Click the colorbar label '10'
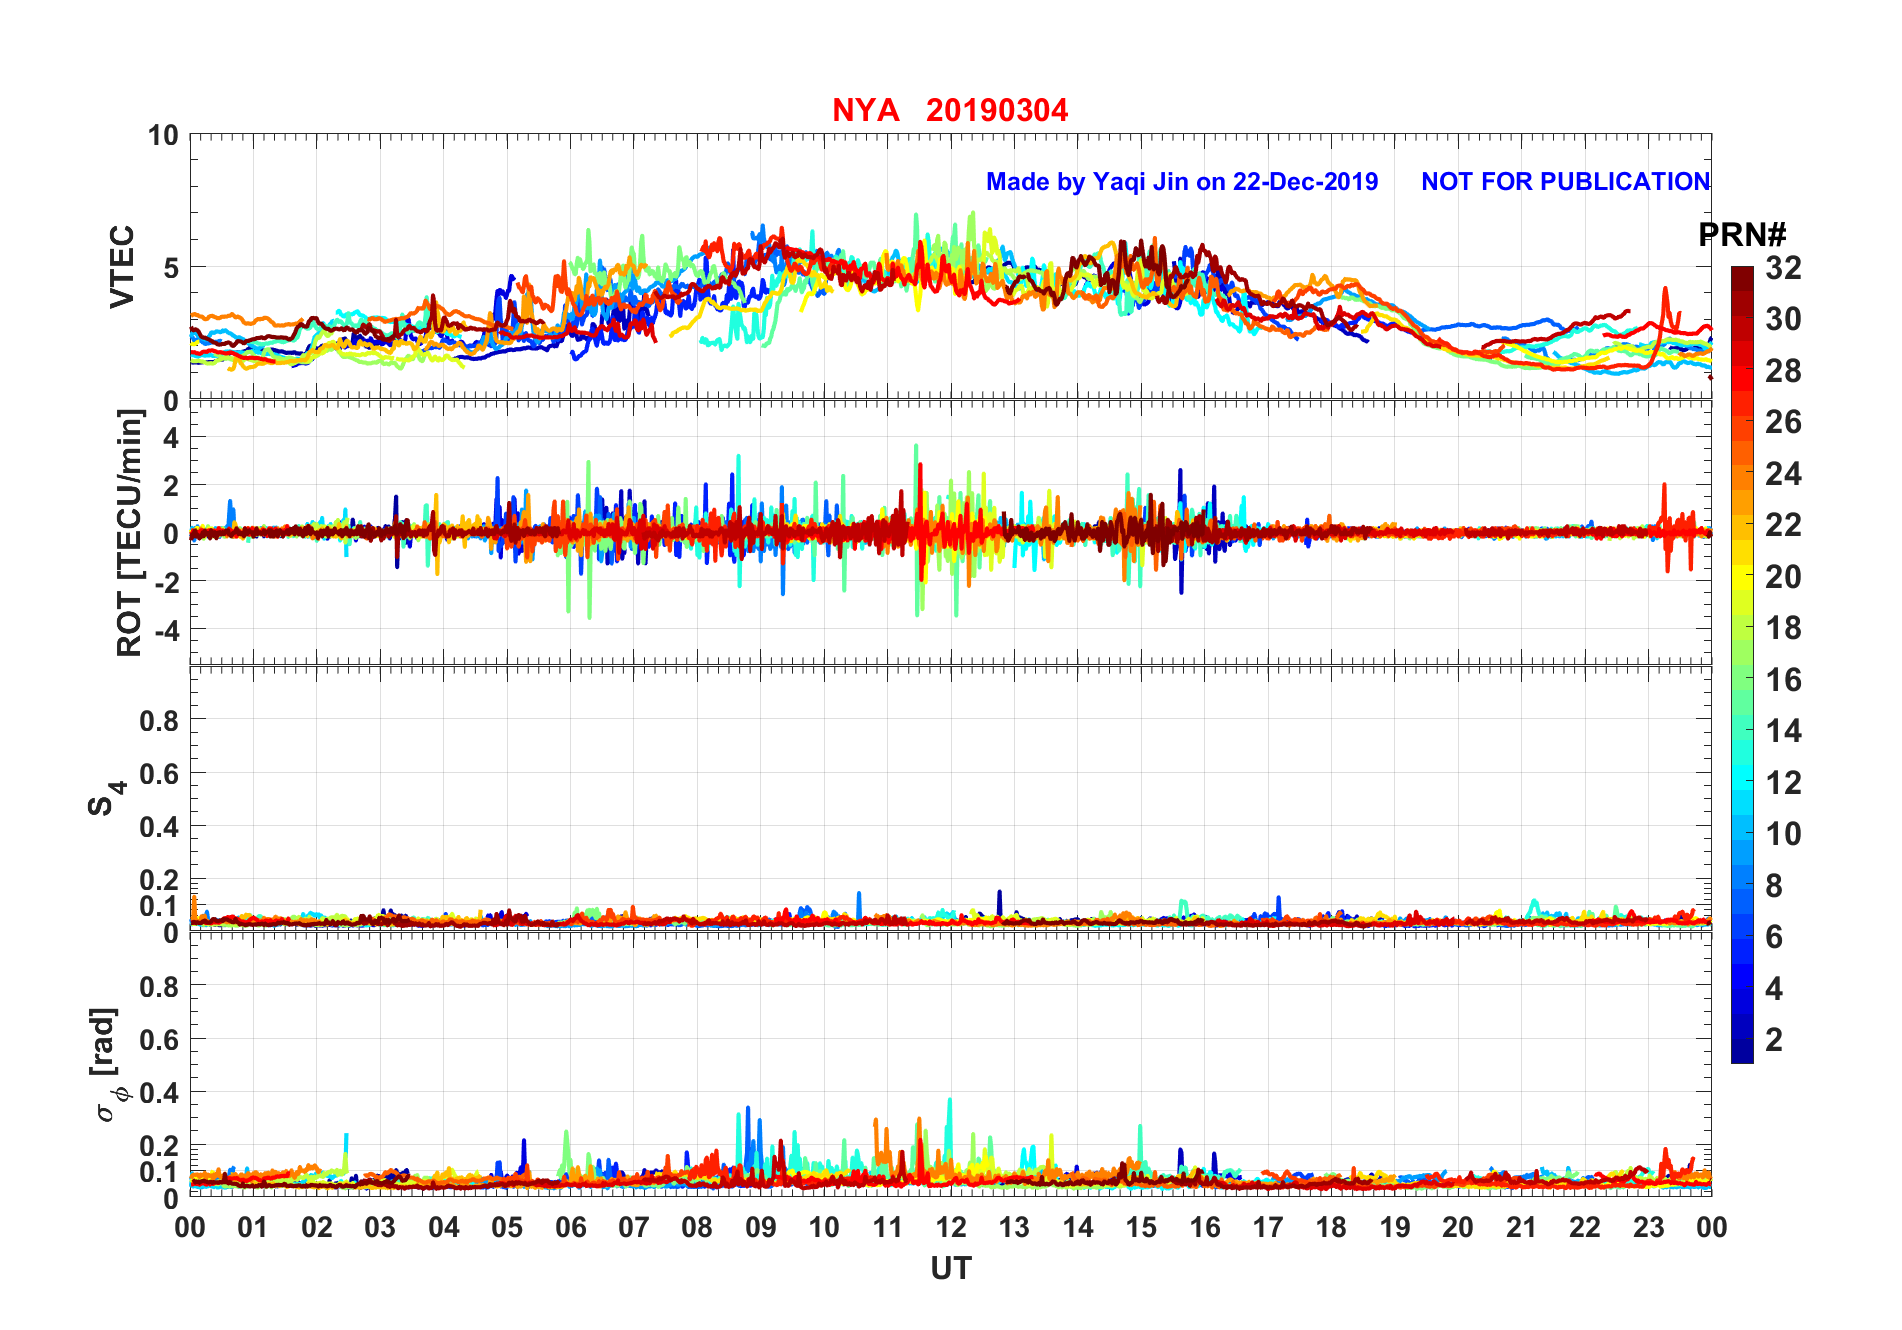Image resolution: width=1902 pixels, height=1330 pixels. pyautogui.click(x=1783, y=834)
